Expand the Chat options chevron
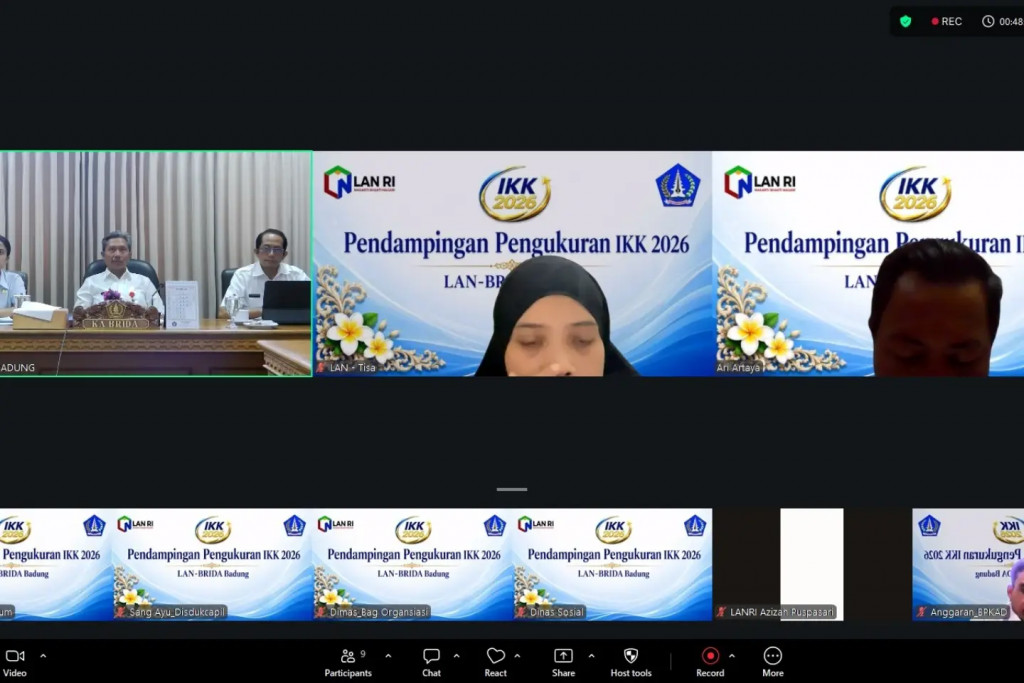This screenshot has height=683, width=1024. pyautogui.click(x=456, y=656)
